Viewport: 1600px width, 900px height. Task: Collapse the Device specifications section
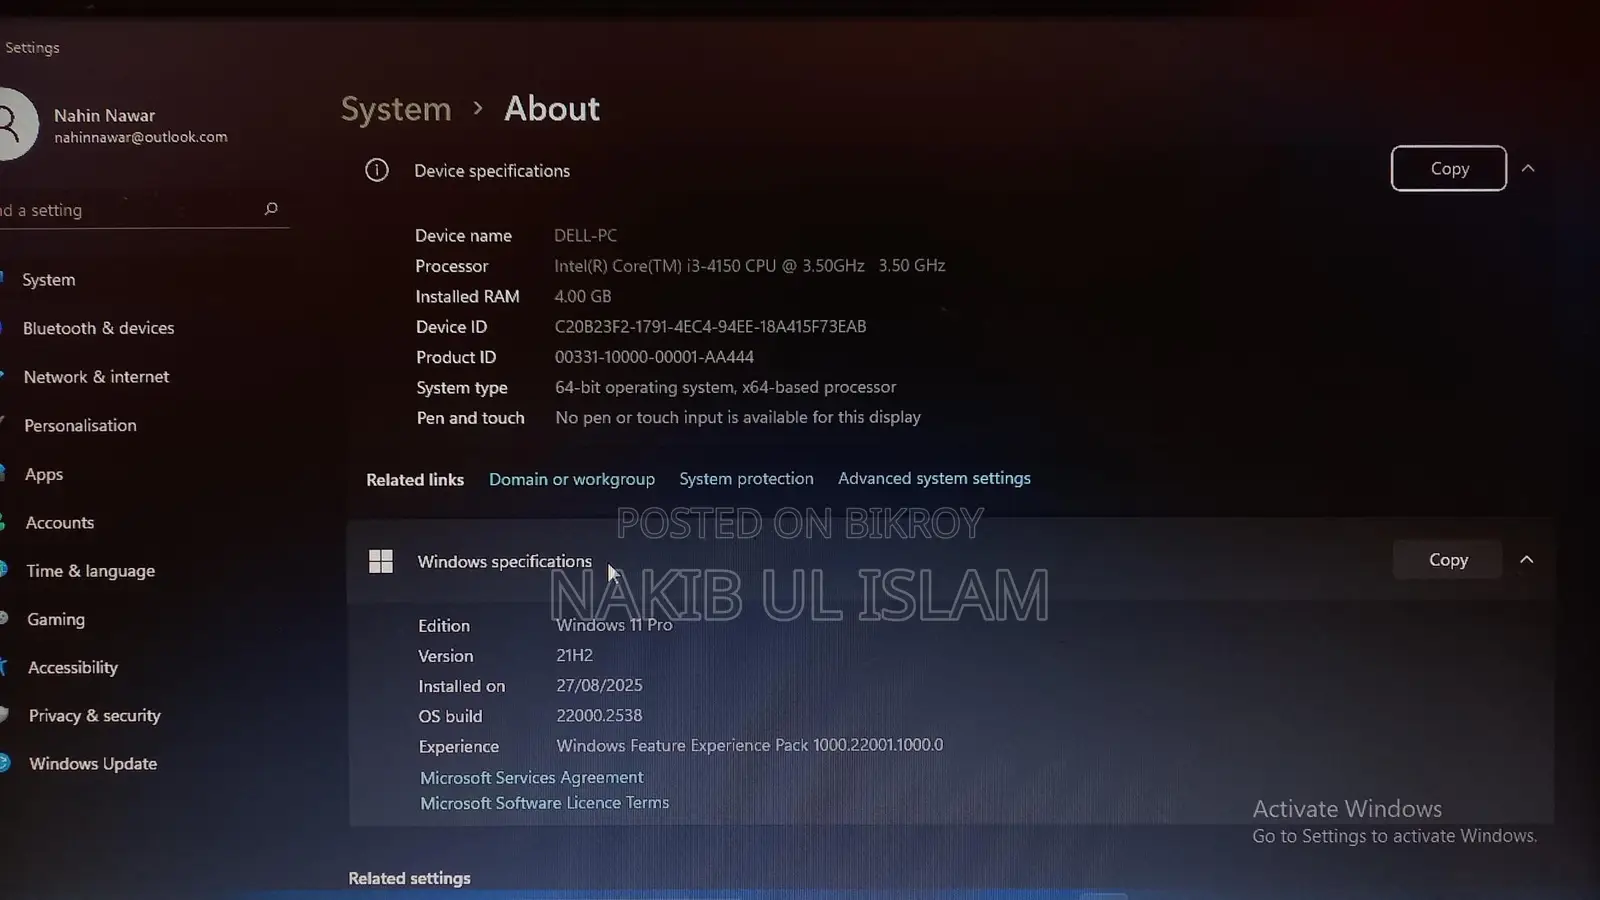pos(1528,168)
